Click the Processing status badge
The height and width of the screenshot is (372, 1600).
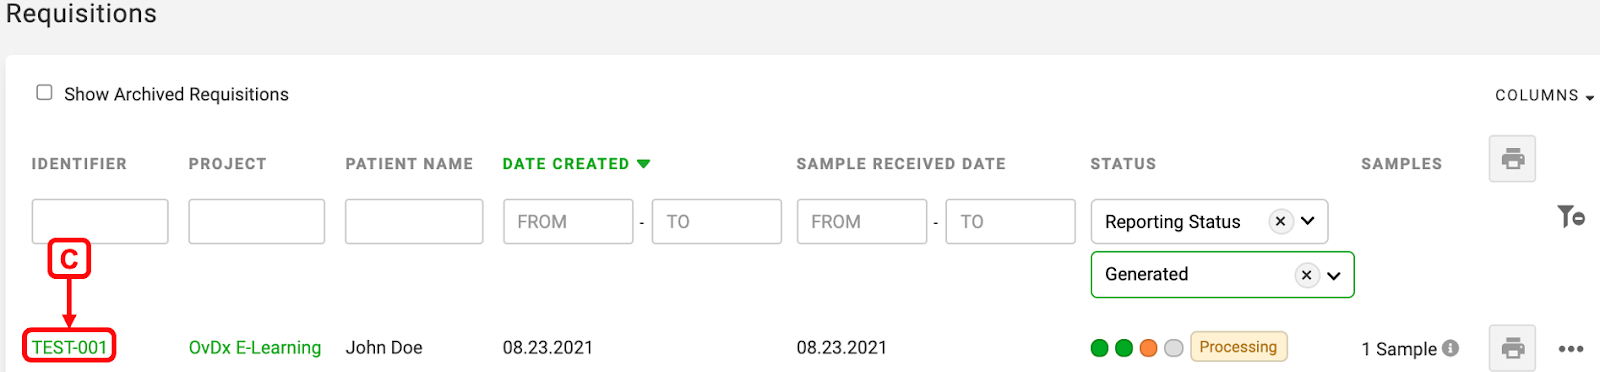click(1238, 347)
